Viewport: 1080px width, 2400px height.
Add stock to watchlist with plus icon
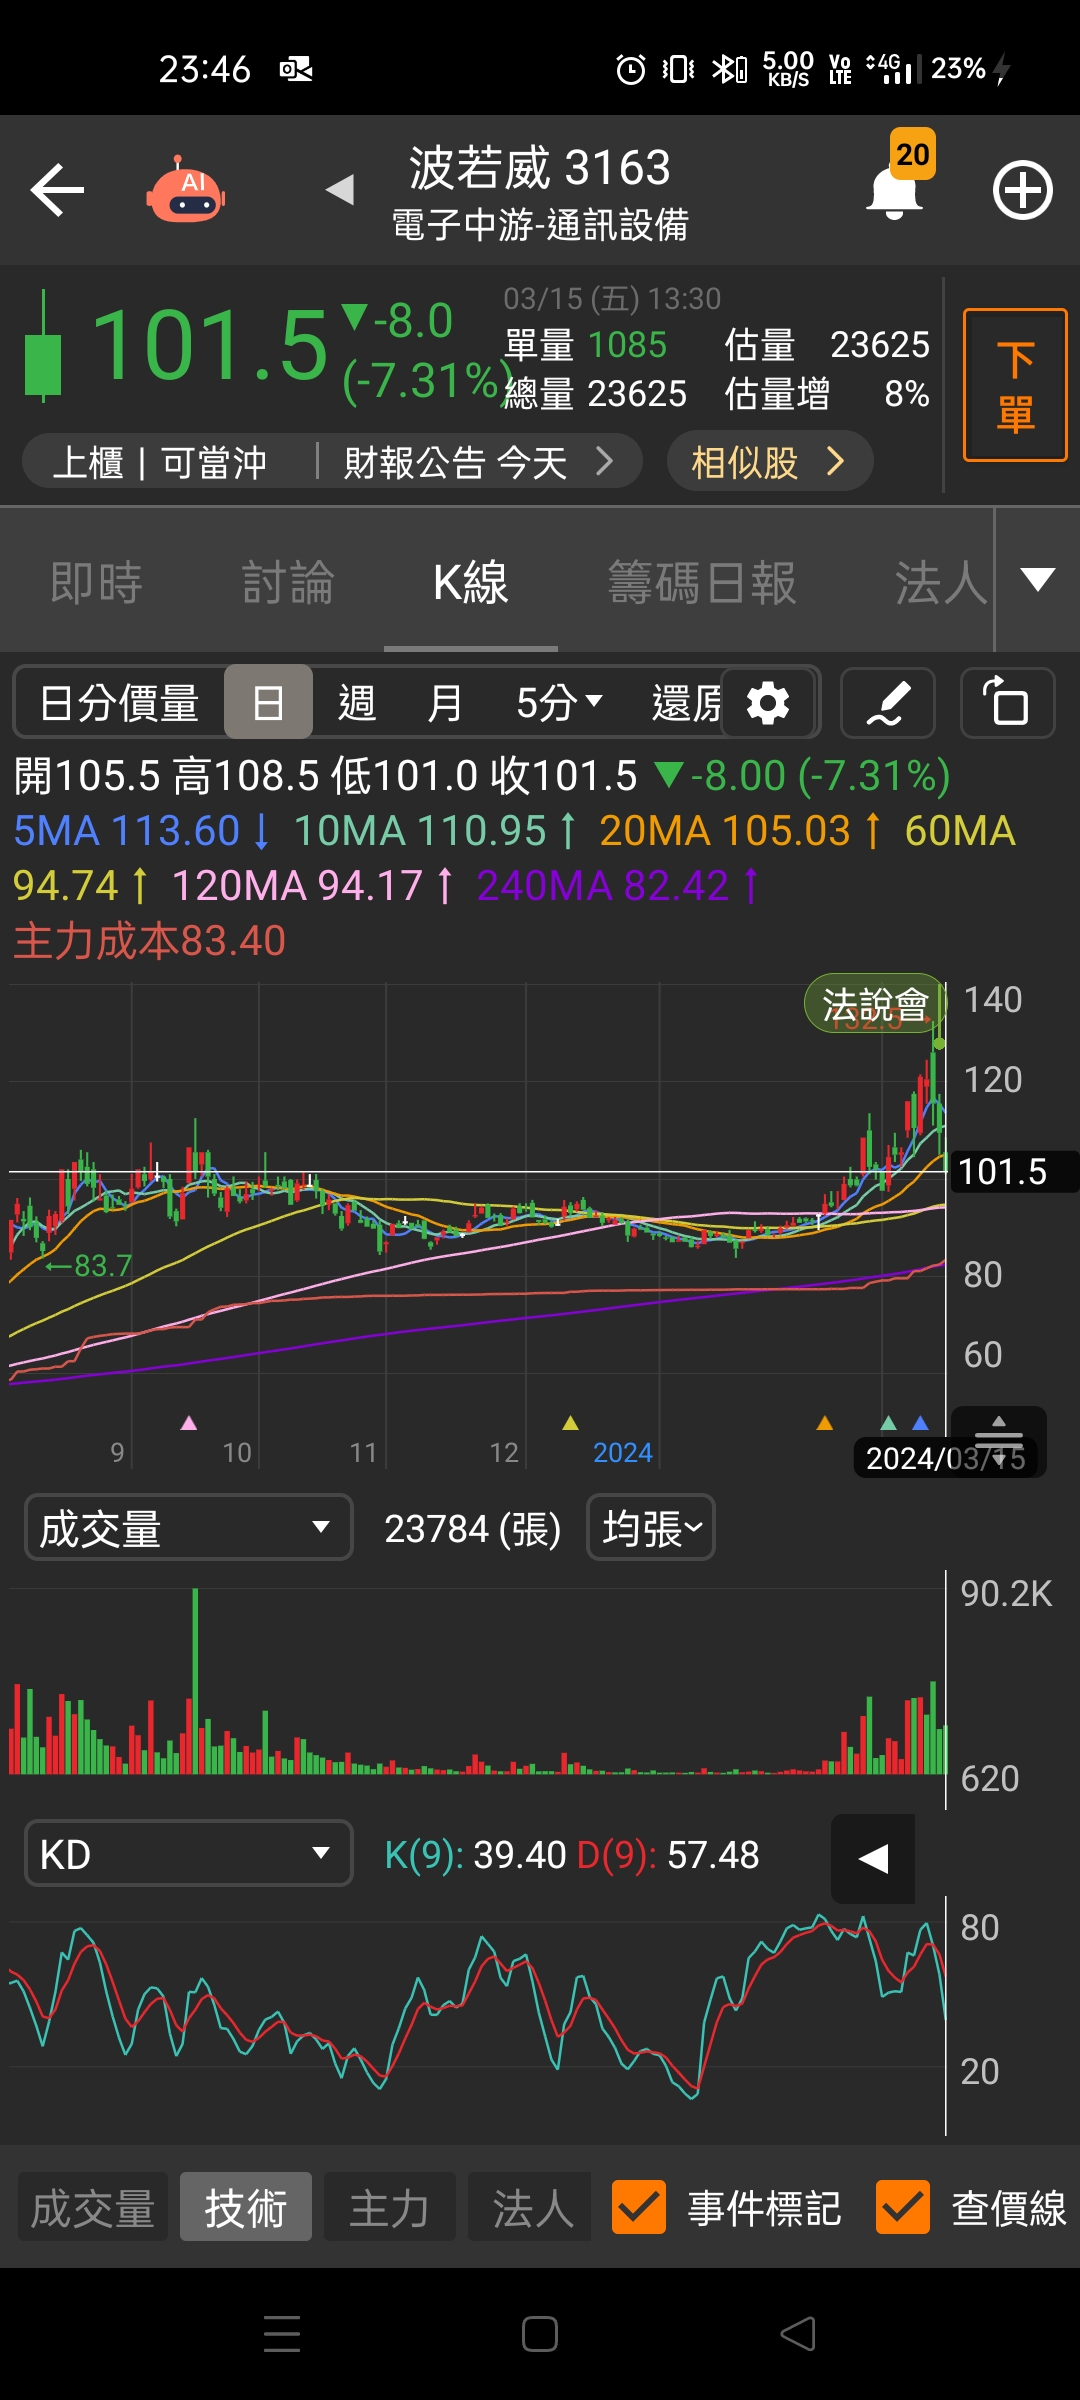(x=1022, y=190)
